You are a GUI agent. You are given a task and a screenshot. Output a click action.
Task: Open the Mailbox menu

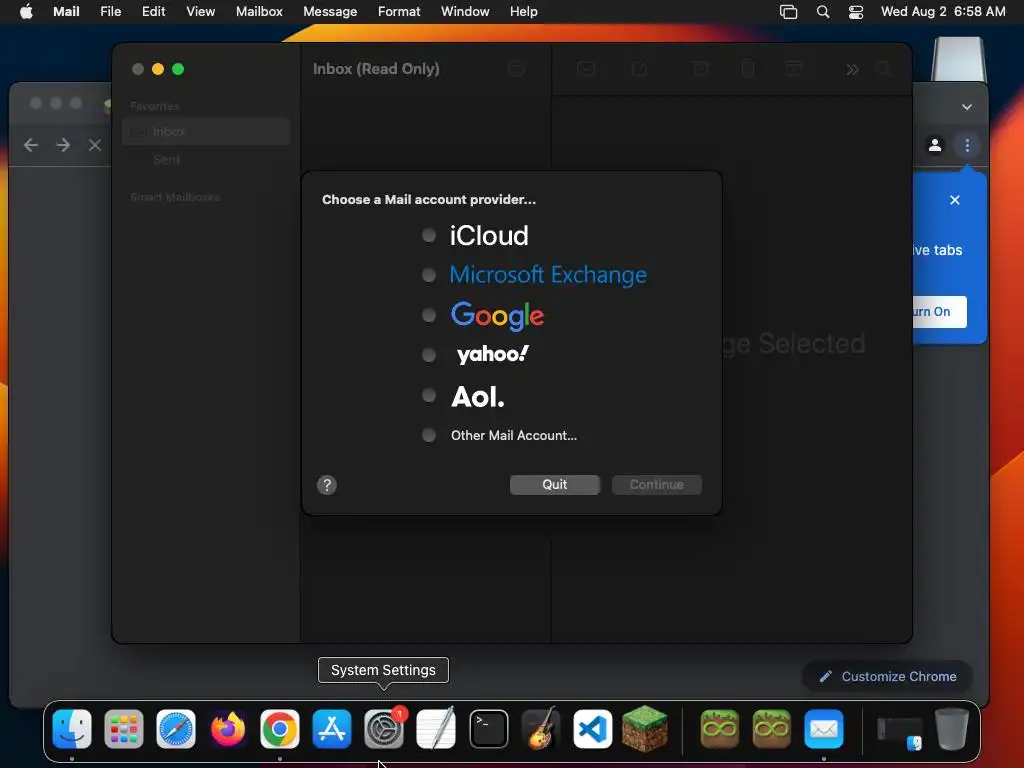259,11
